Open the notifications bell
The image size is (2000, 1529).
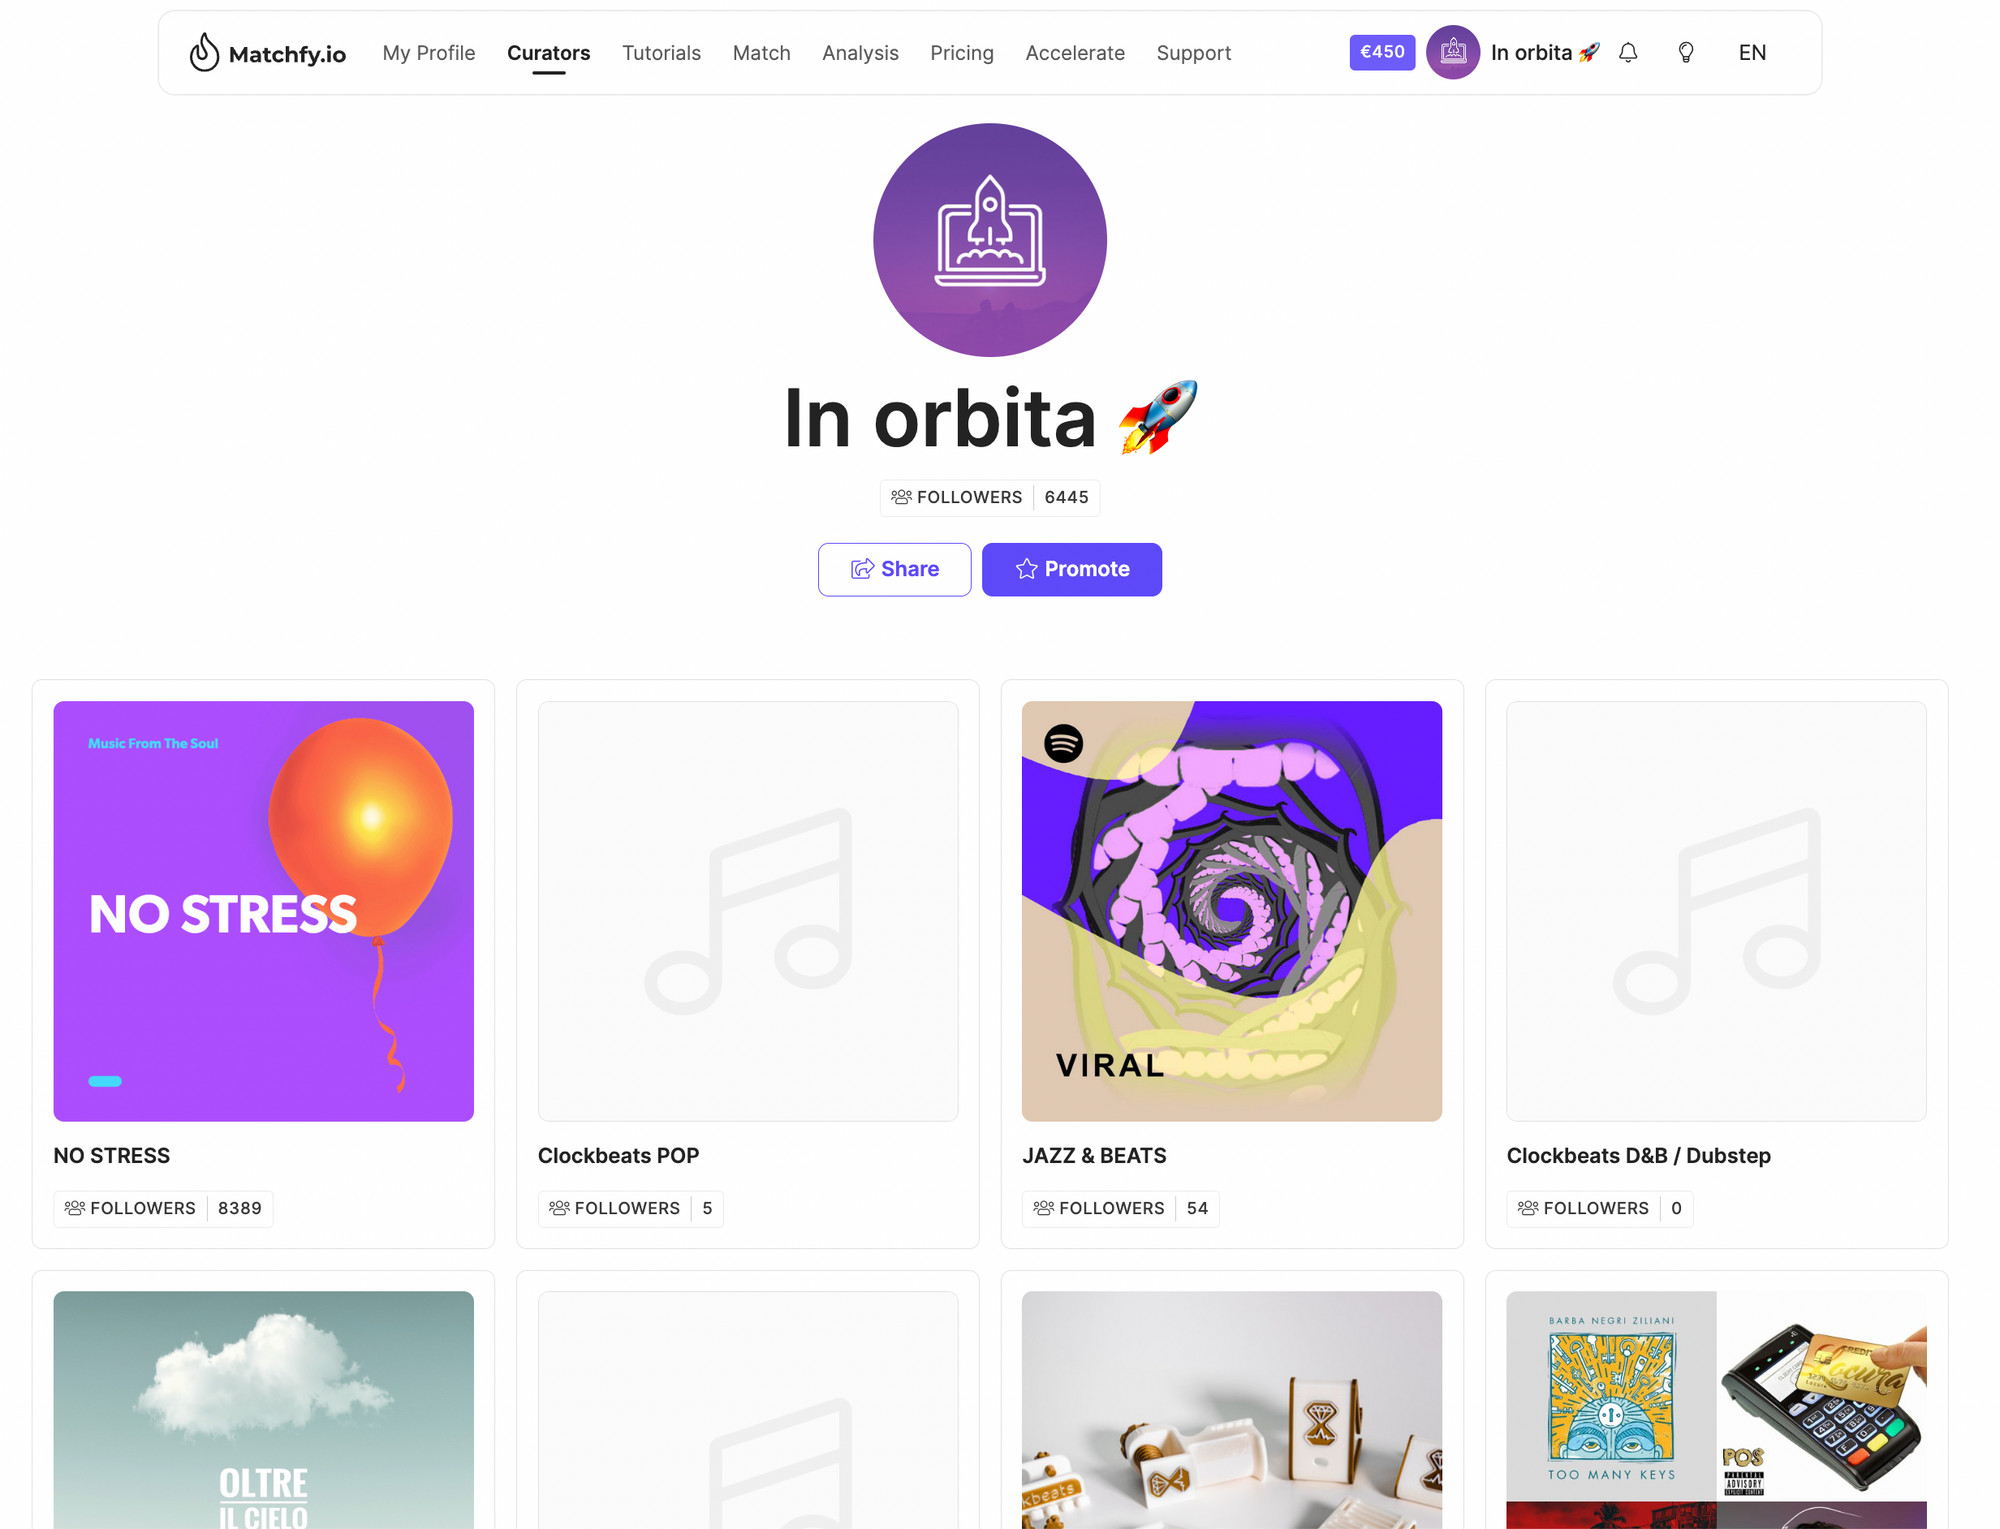click(x=1628, y=53)
